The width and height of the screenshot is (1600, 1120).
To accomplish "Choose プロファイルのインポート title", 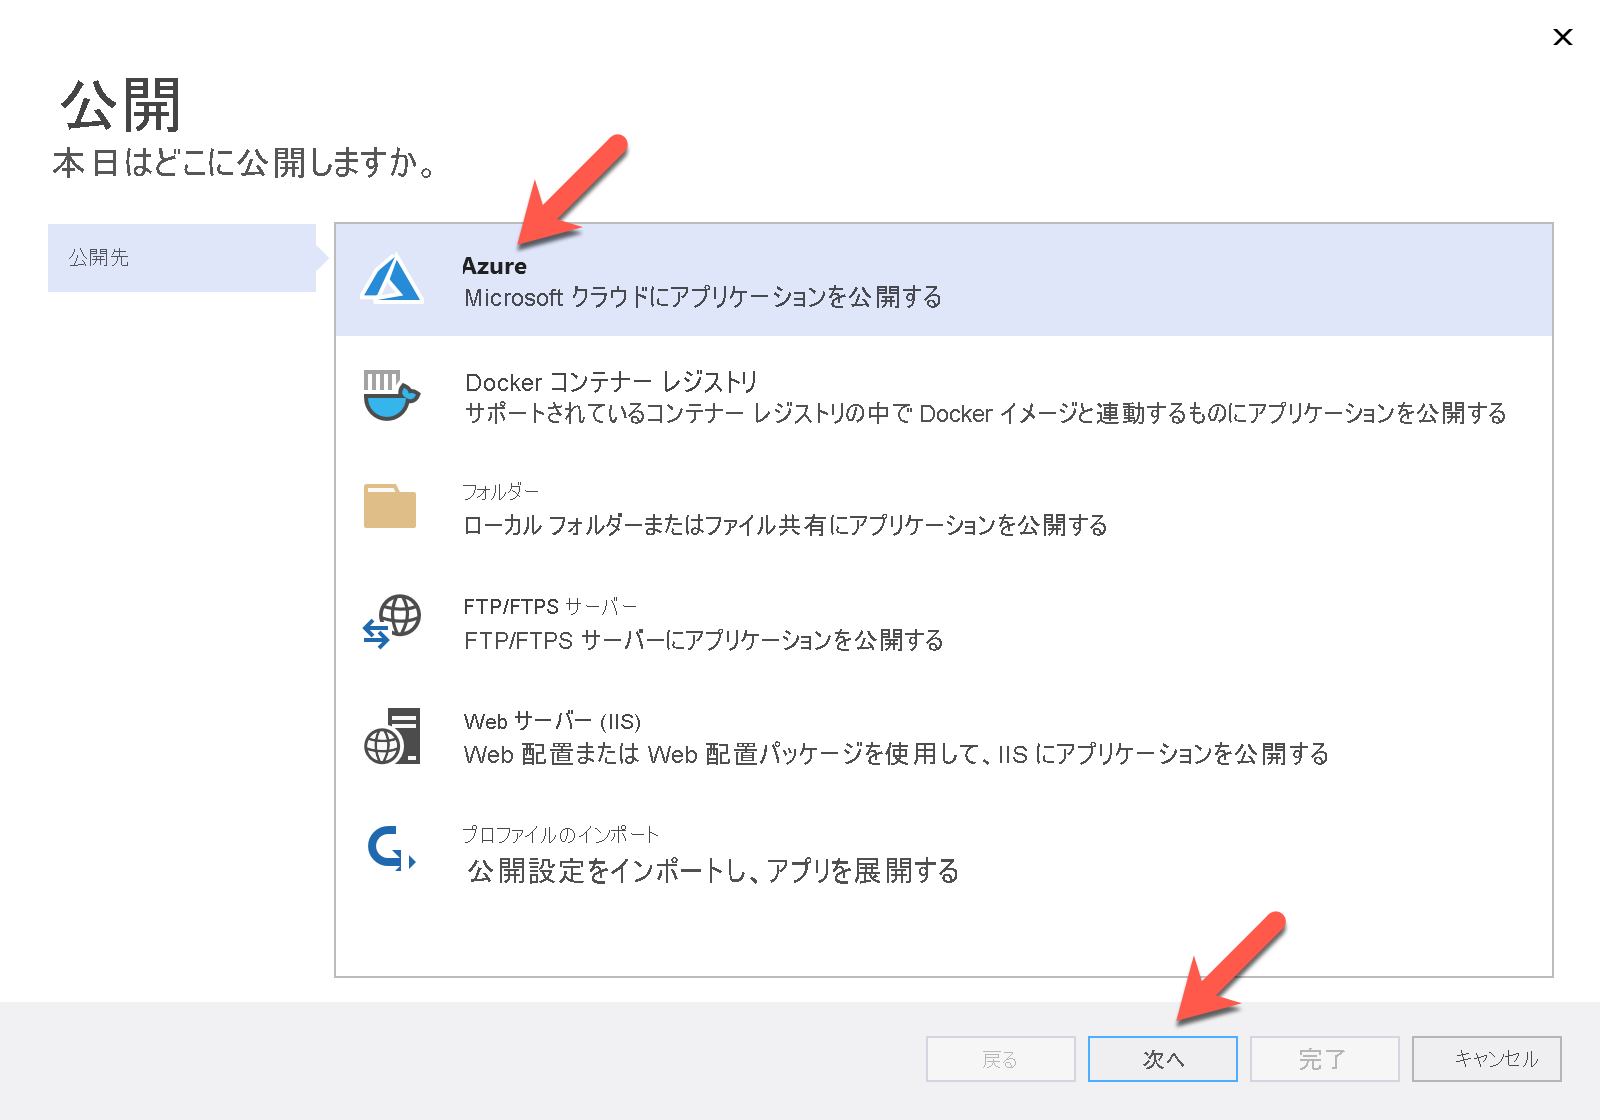I will [560, 834].
